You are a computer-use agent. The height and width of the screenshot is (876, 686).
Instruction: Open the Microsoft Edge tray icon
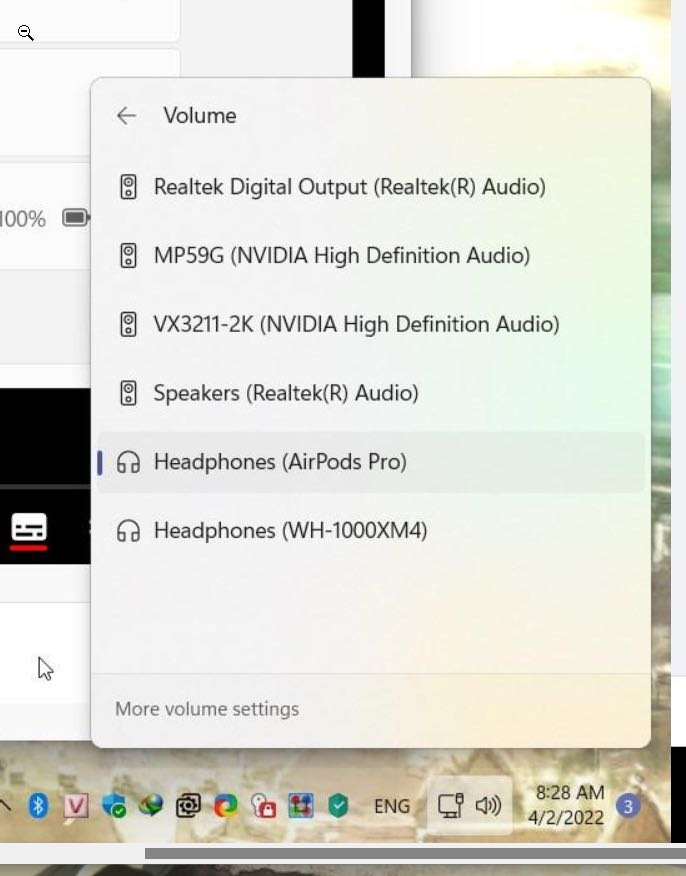[x=226, y=805]
